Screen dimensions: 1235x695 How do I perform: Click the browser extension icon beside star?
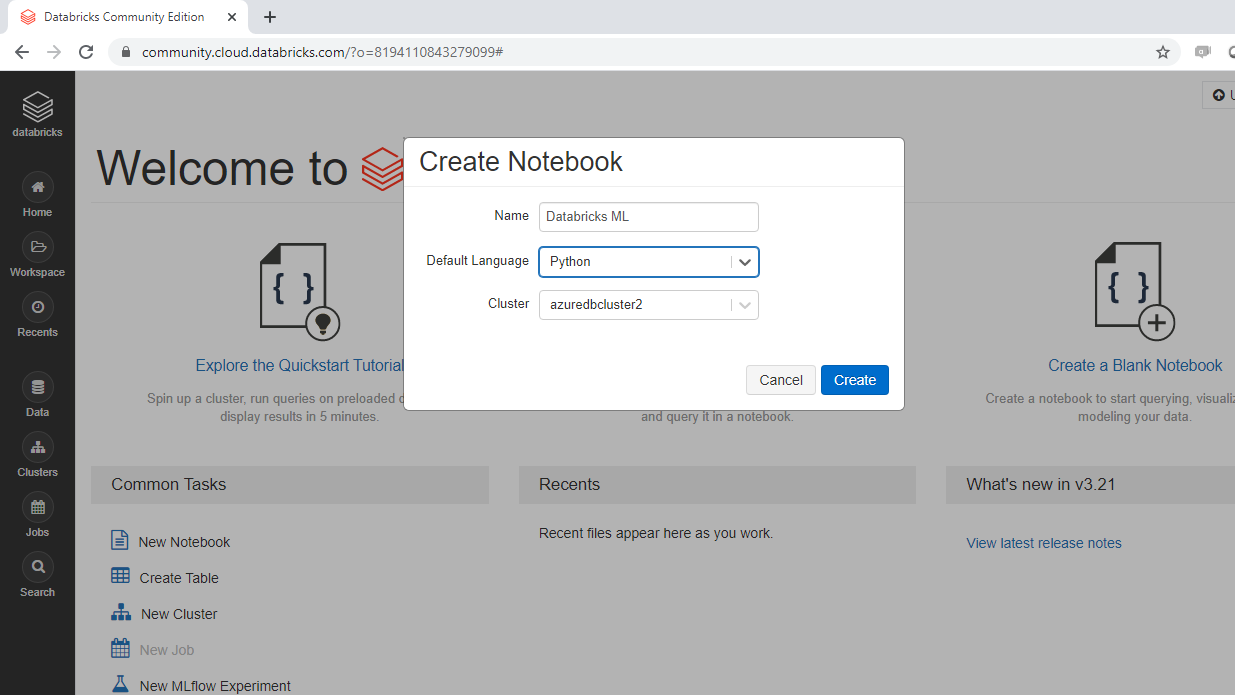[1203, 52]
